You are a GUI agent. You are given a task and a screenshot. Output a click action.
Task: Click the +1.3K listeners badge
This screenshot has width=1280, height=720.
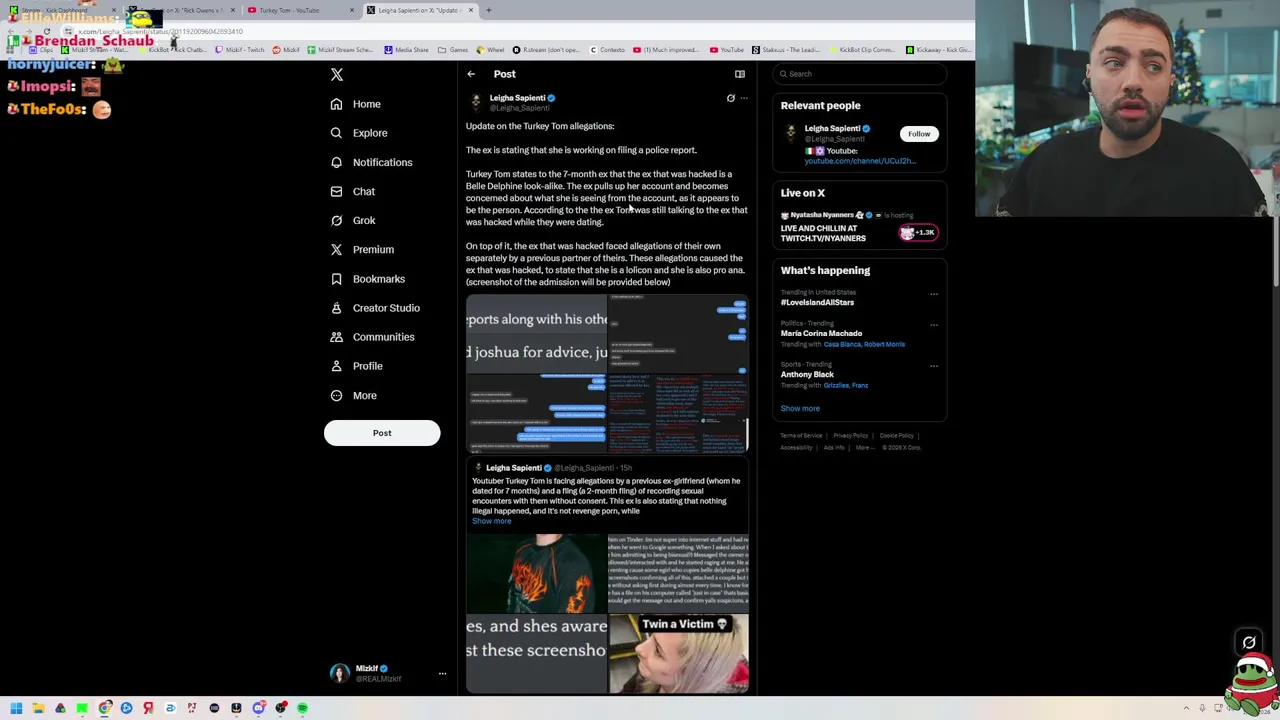917,233
